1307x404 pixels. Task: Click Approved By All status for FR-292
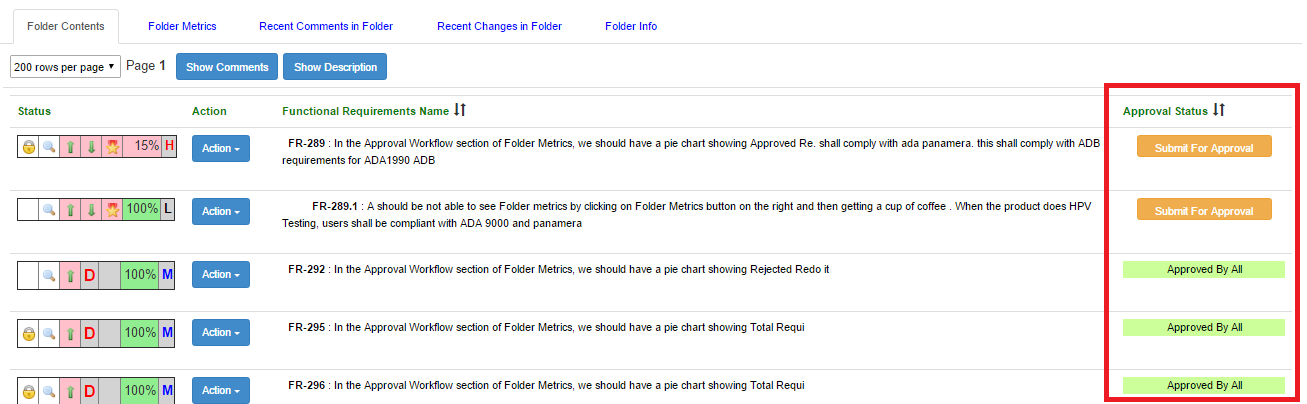point(1204,269)
